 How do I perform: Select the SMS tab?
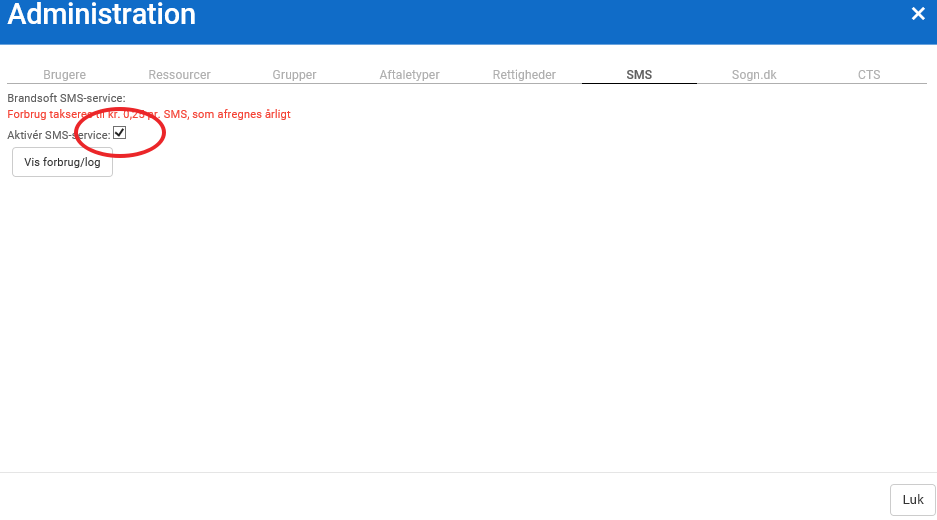pyautogui.click(x=639, y=75)
